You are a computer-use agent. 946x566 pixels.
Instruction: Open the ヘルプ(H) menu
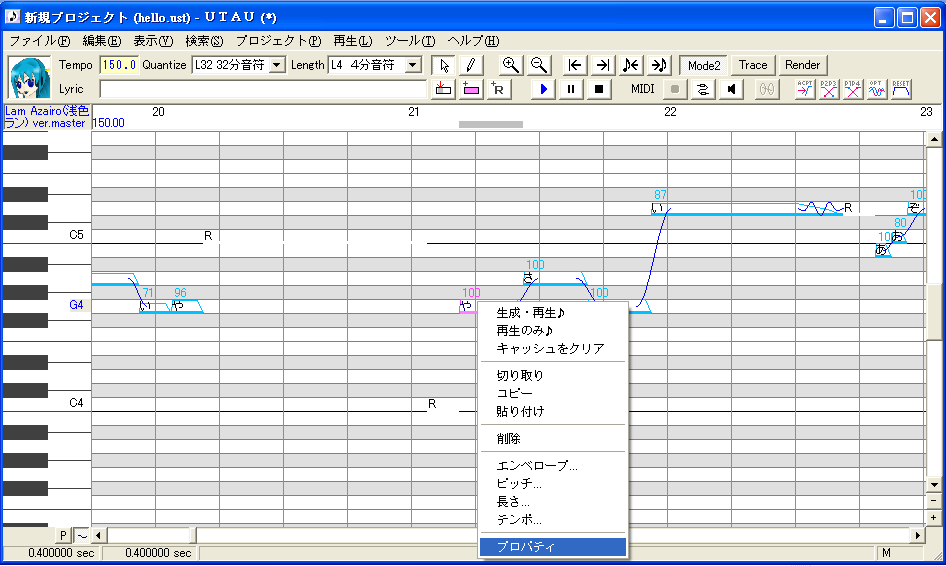click(473, 41)
